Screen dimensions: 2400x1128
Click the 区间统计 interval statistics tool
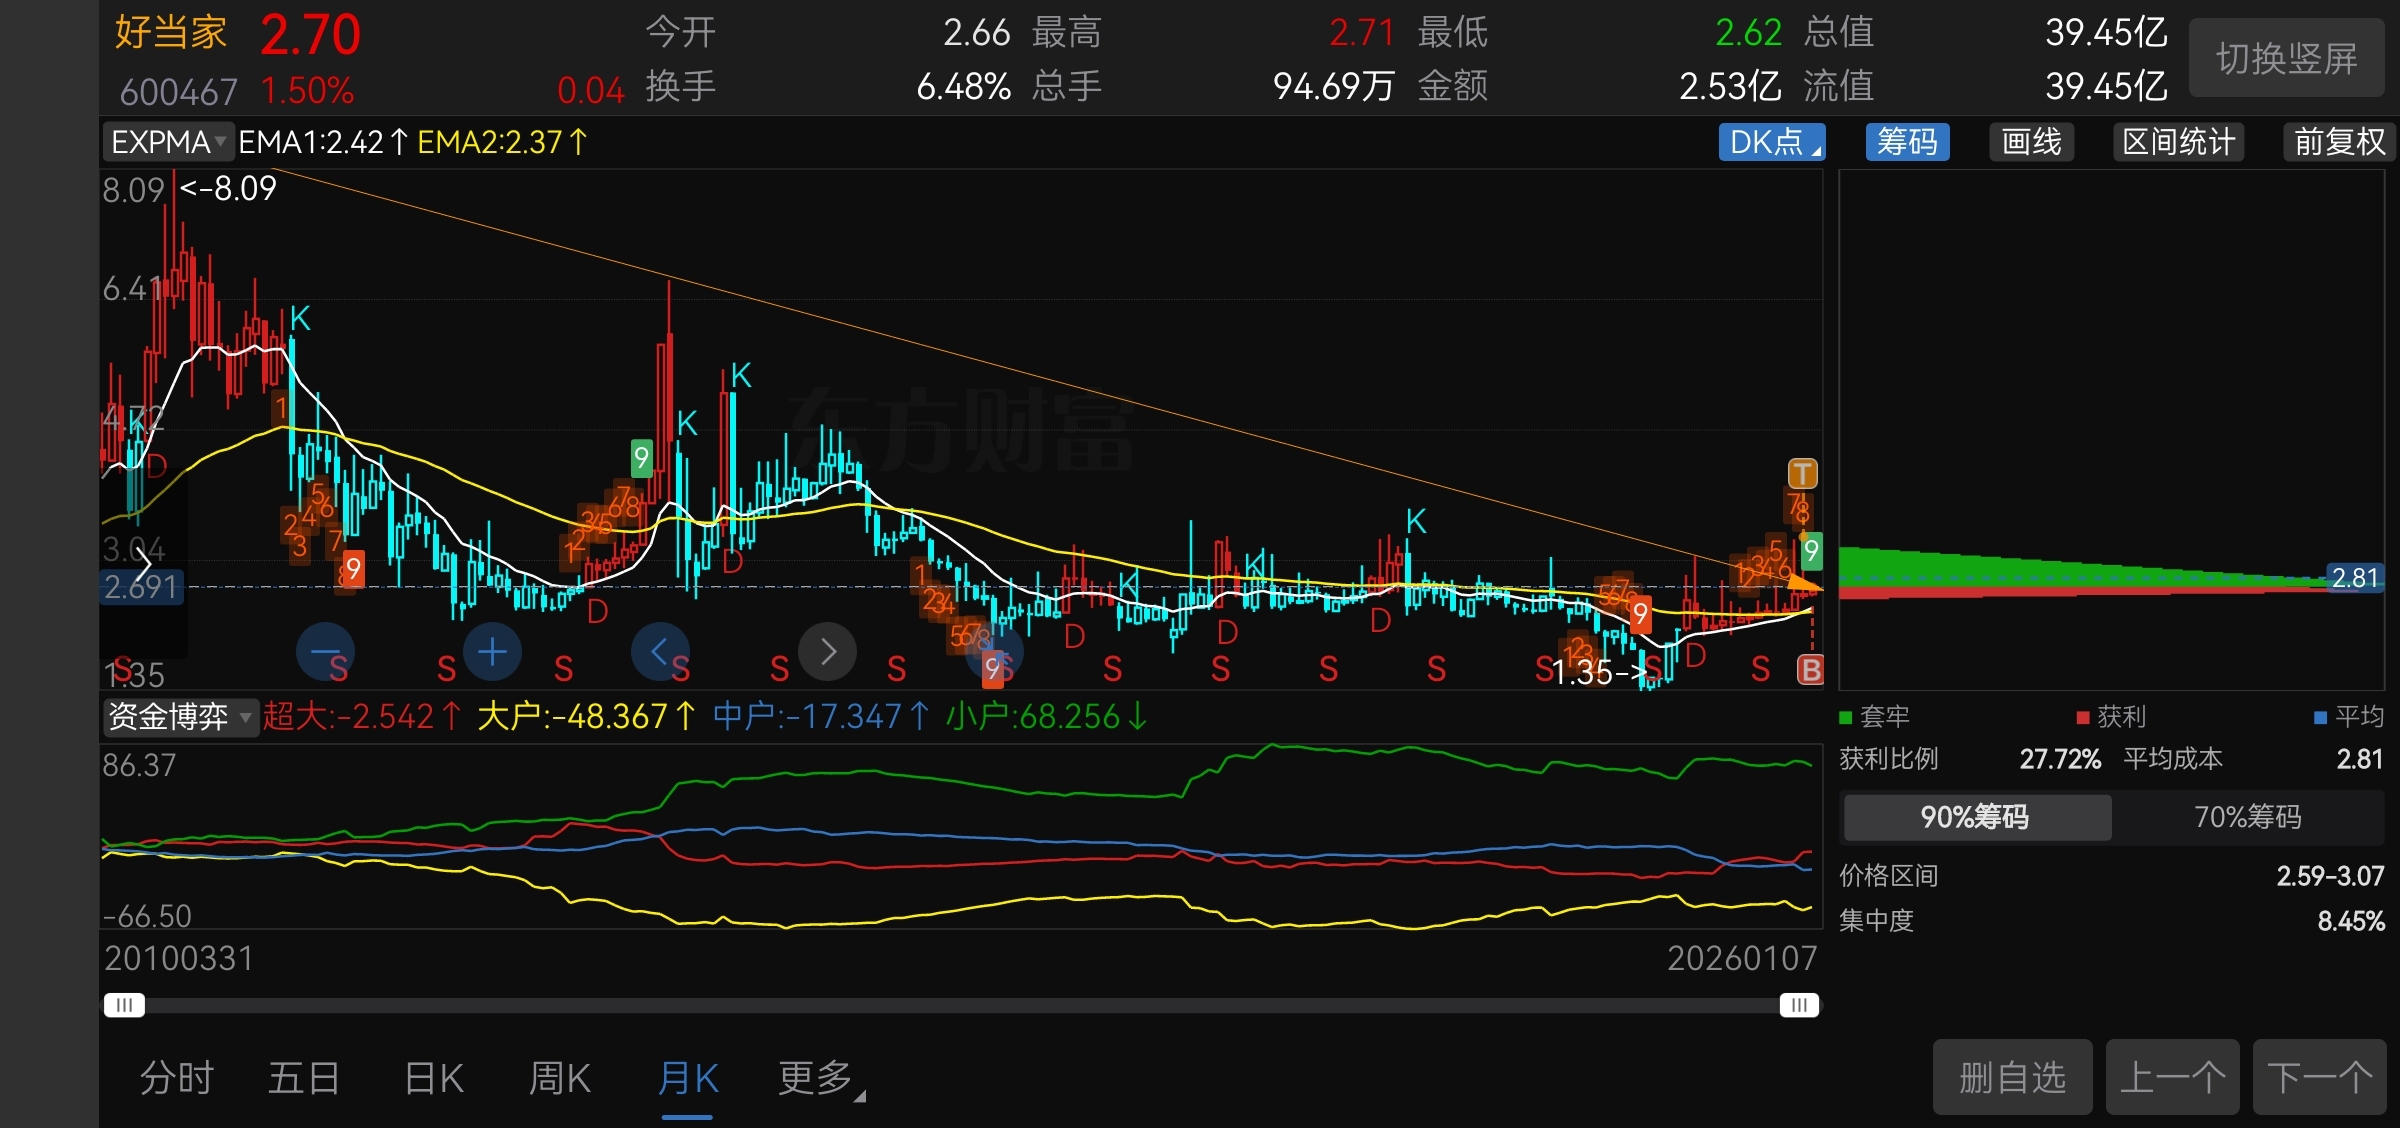[x=2178, y=142]
